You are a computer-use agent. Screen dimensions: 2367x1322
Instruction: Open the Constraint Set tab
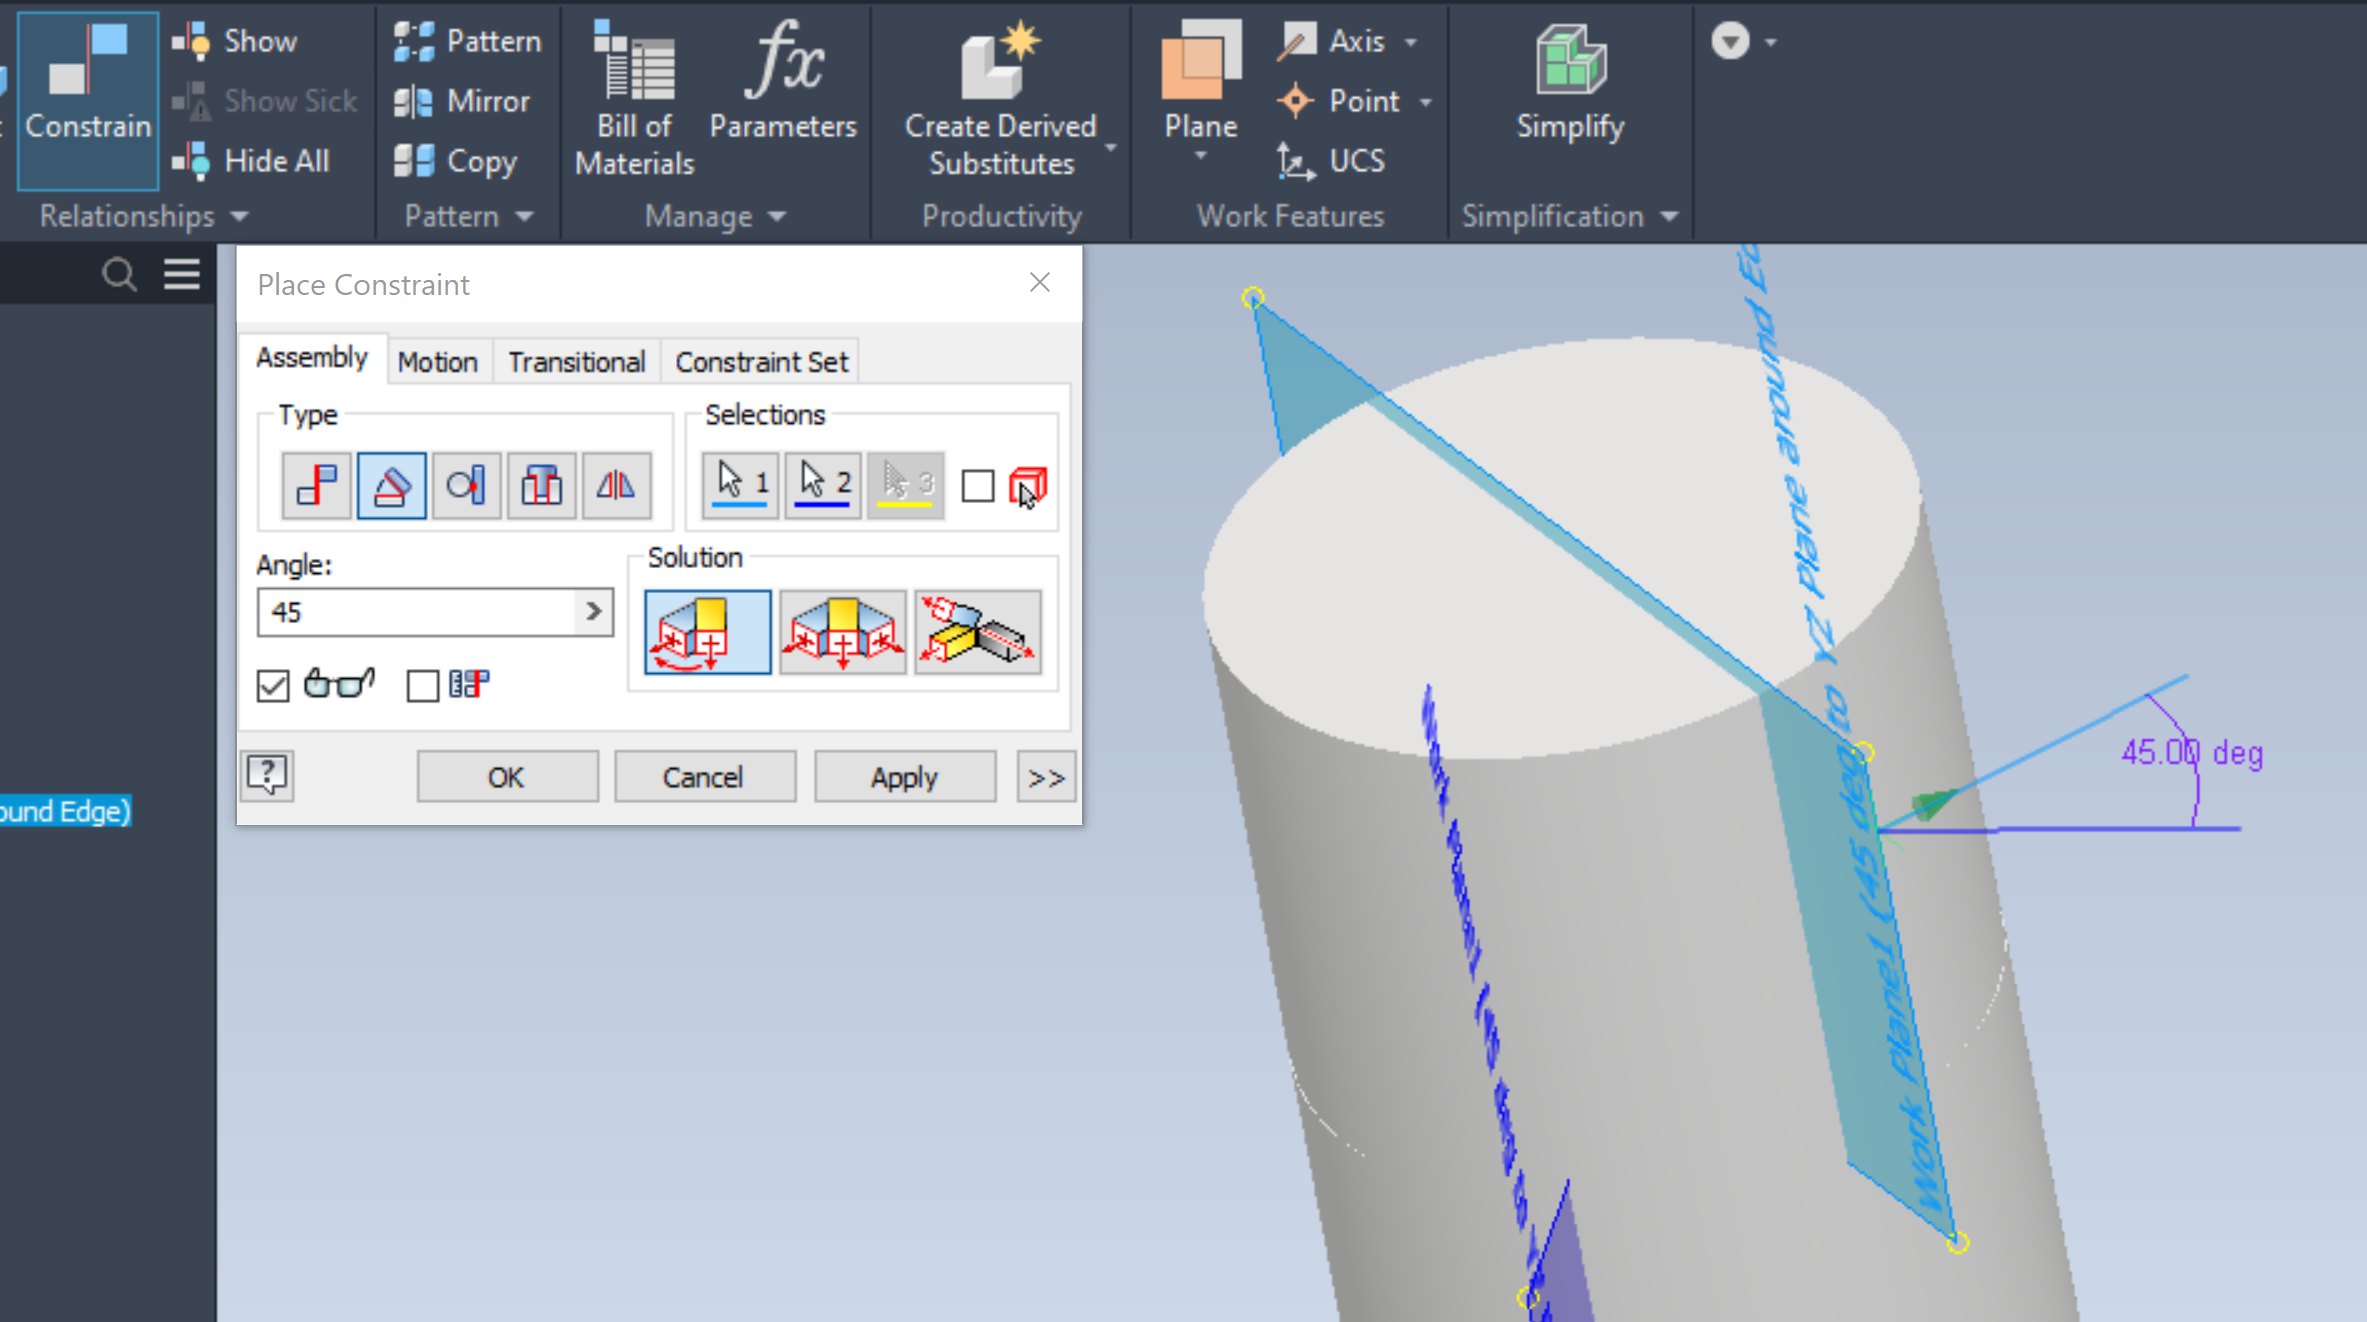click(x=761, y=362)
